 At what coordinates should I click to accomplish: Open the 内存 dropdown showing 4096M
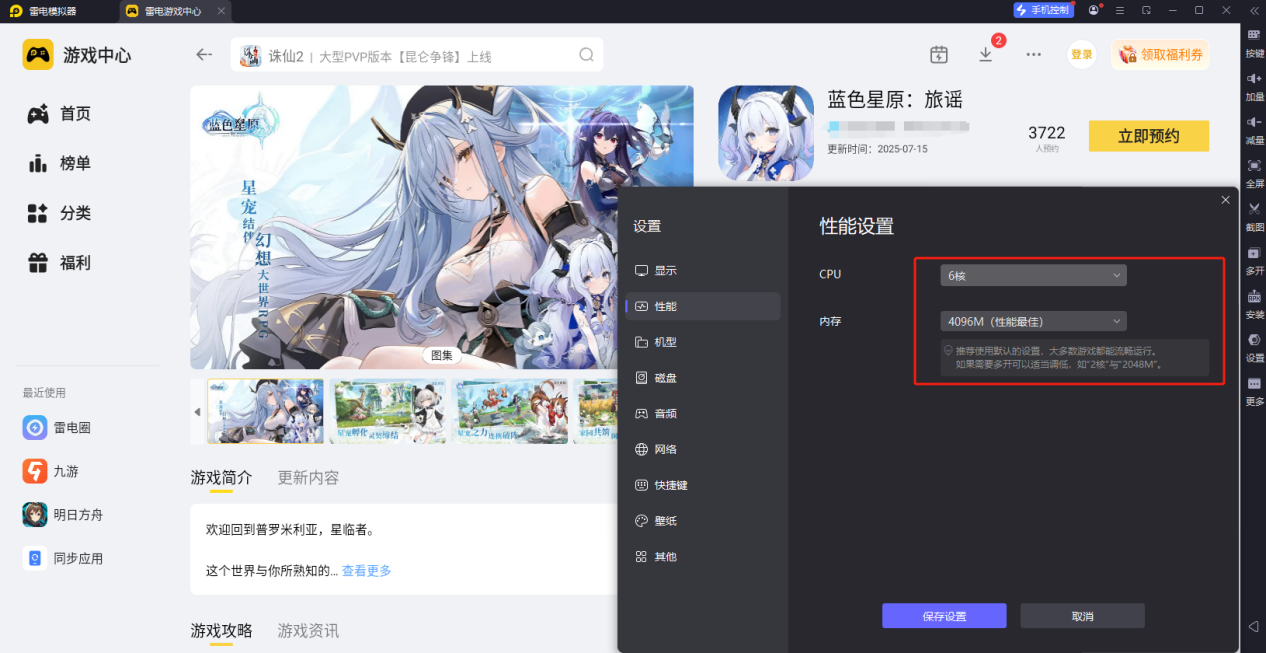point(1033,321)
